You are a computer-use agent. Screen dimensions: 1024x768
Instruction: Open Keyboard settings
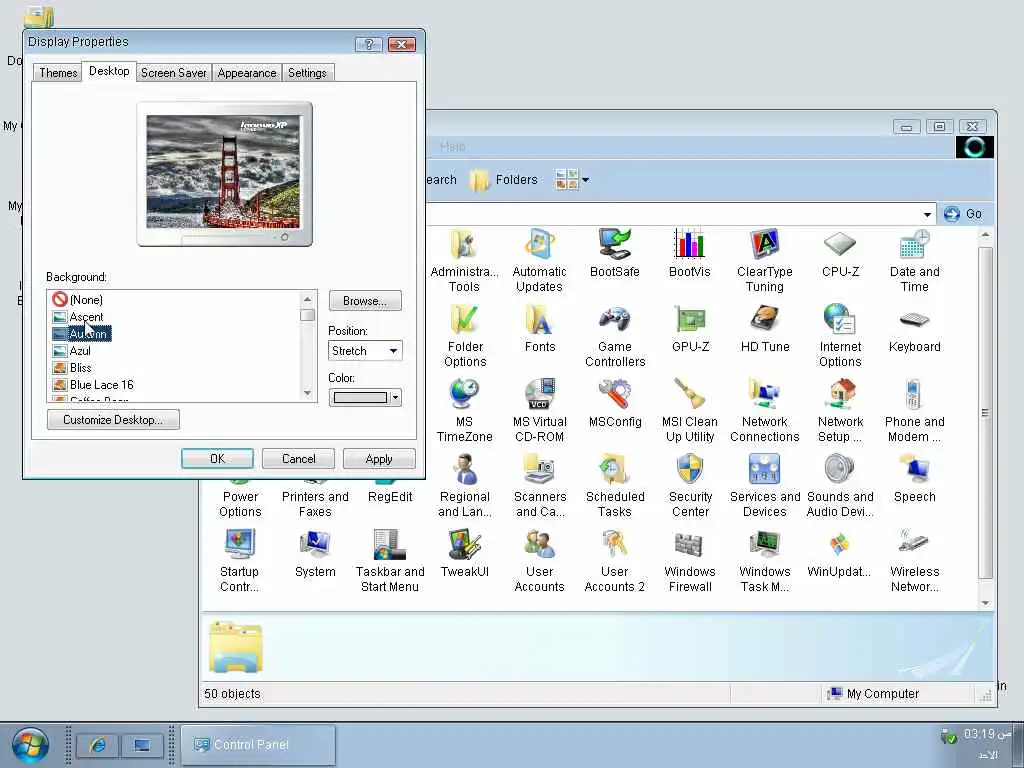tap(914, 329)
